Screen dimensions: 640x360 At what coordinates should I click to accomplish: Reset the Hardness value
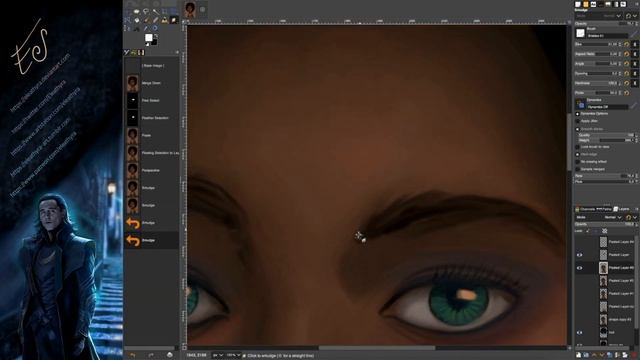tap(627, 83)
